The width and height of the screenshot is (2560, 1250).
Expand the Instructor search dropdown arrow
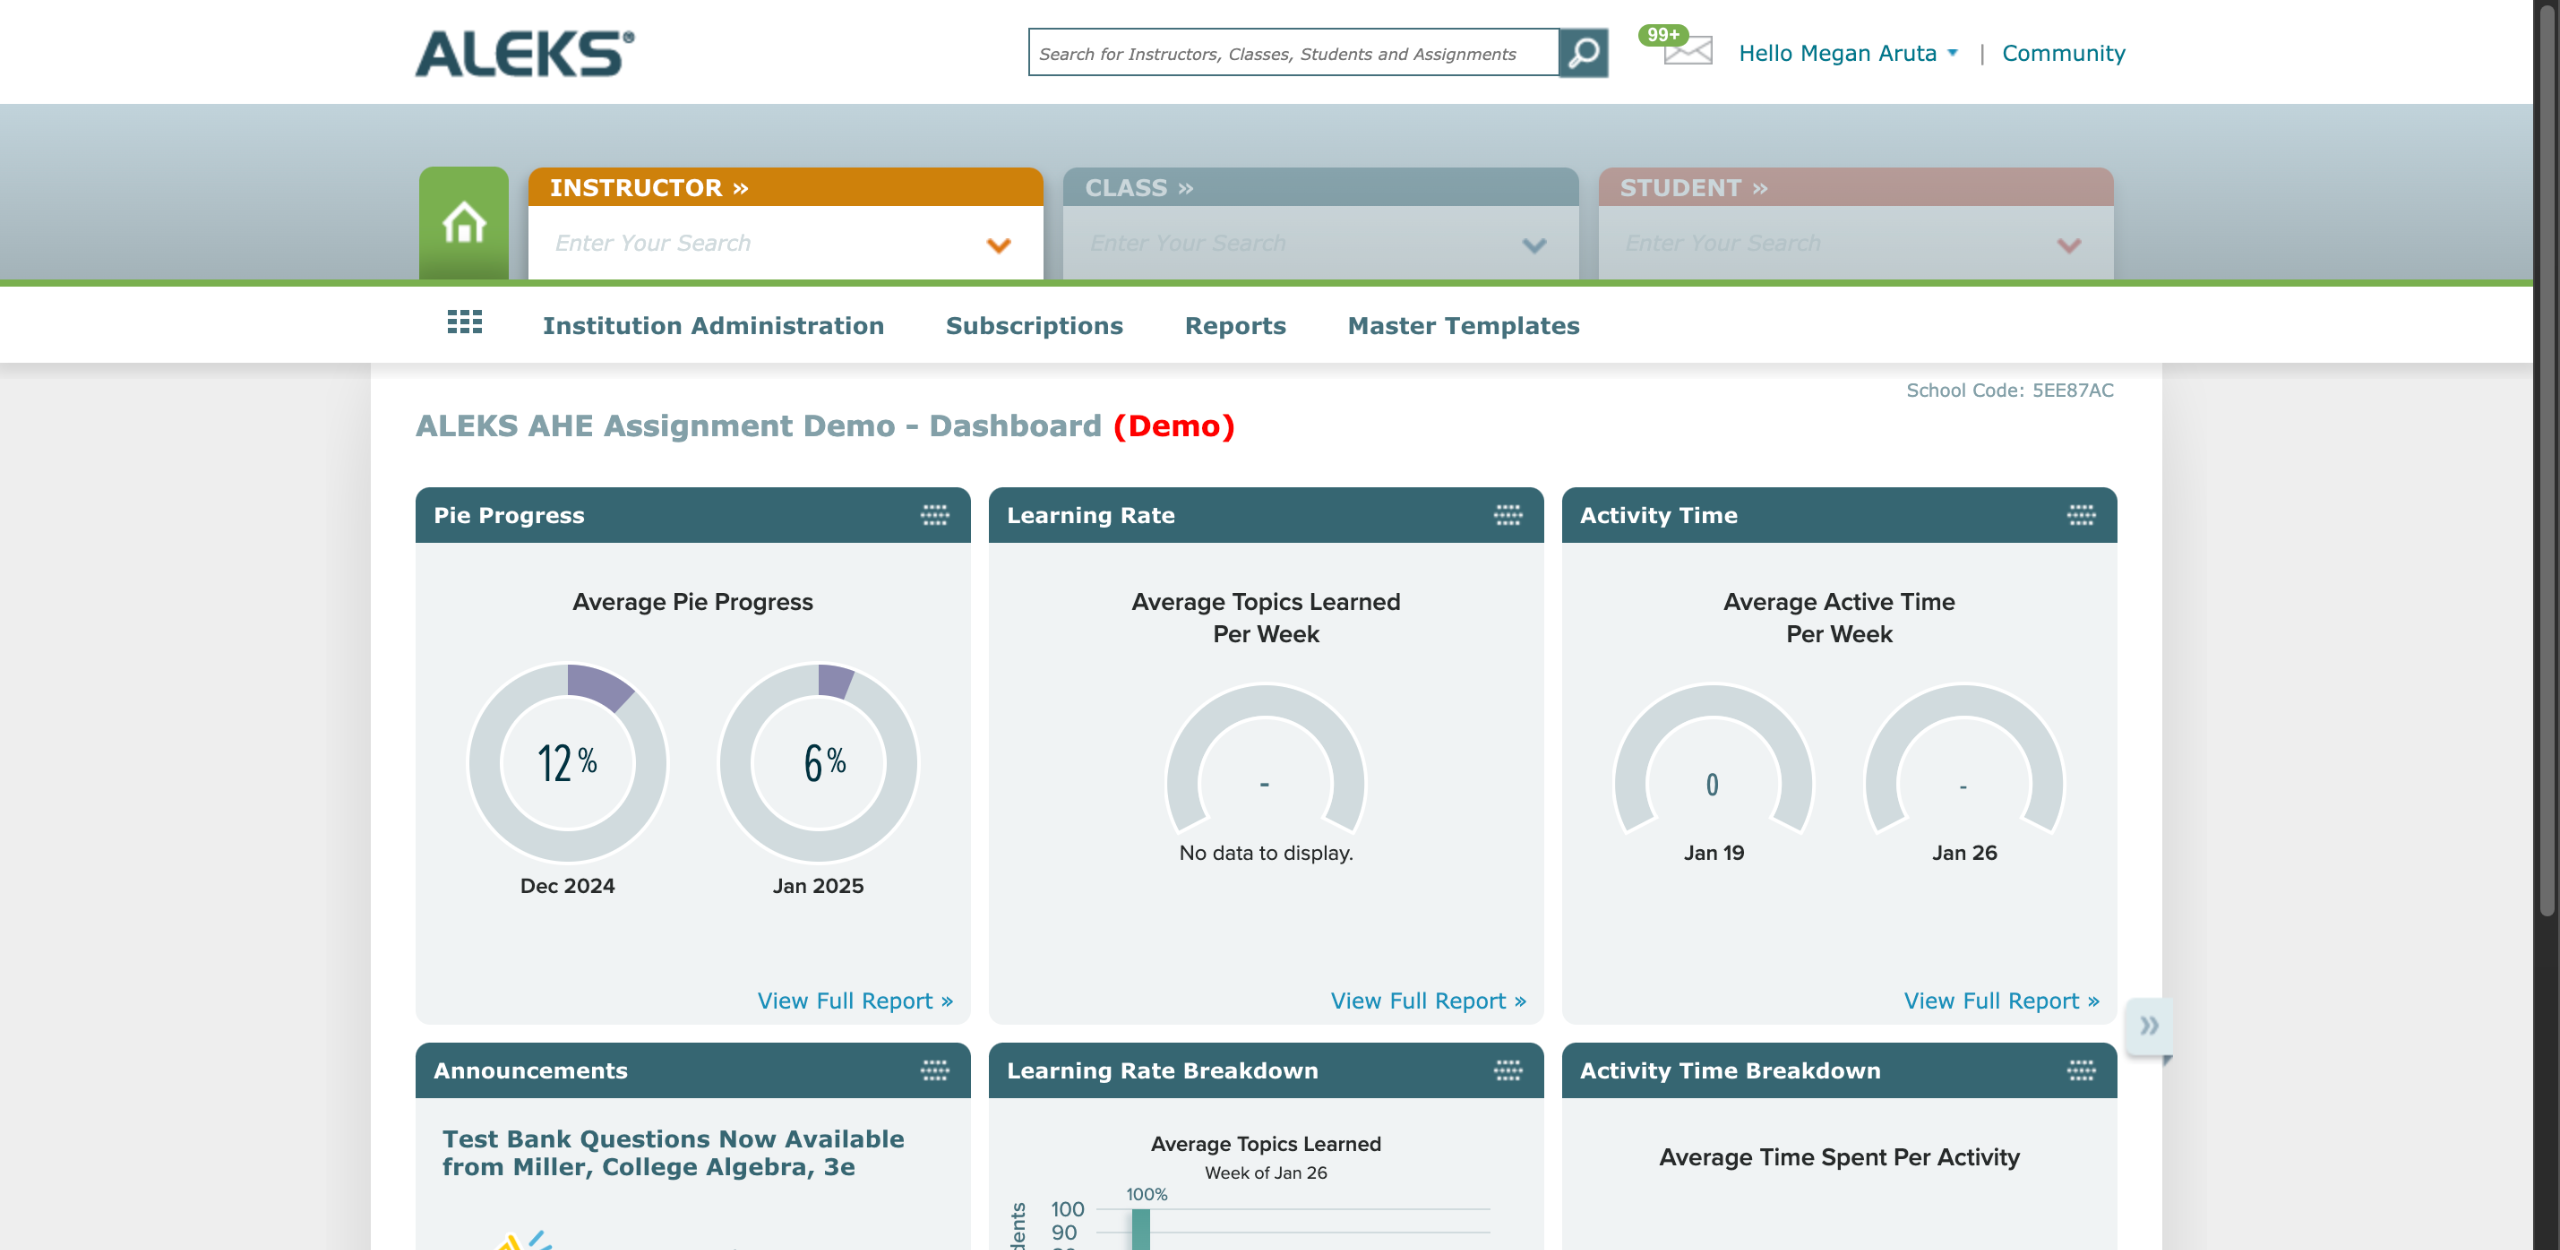998,245
